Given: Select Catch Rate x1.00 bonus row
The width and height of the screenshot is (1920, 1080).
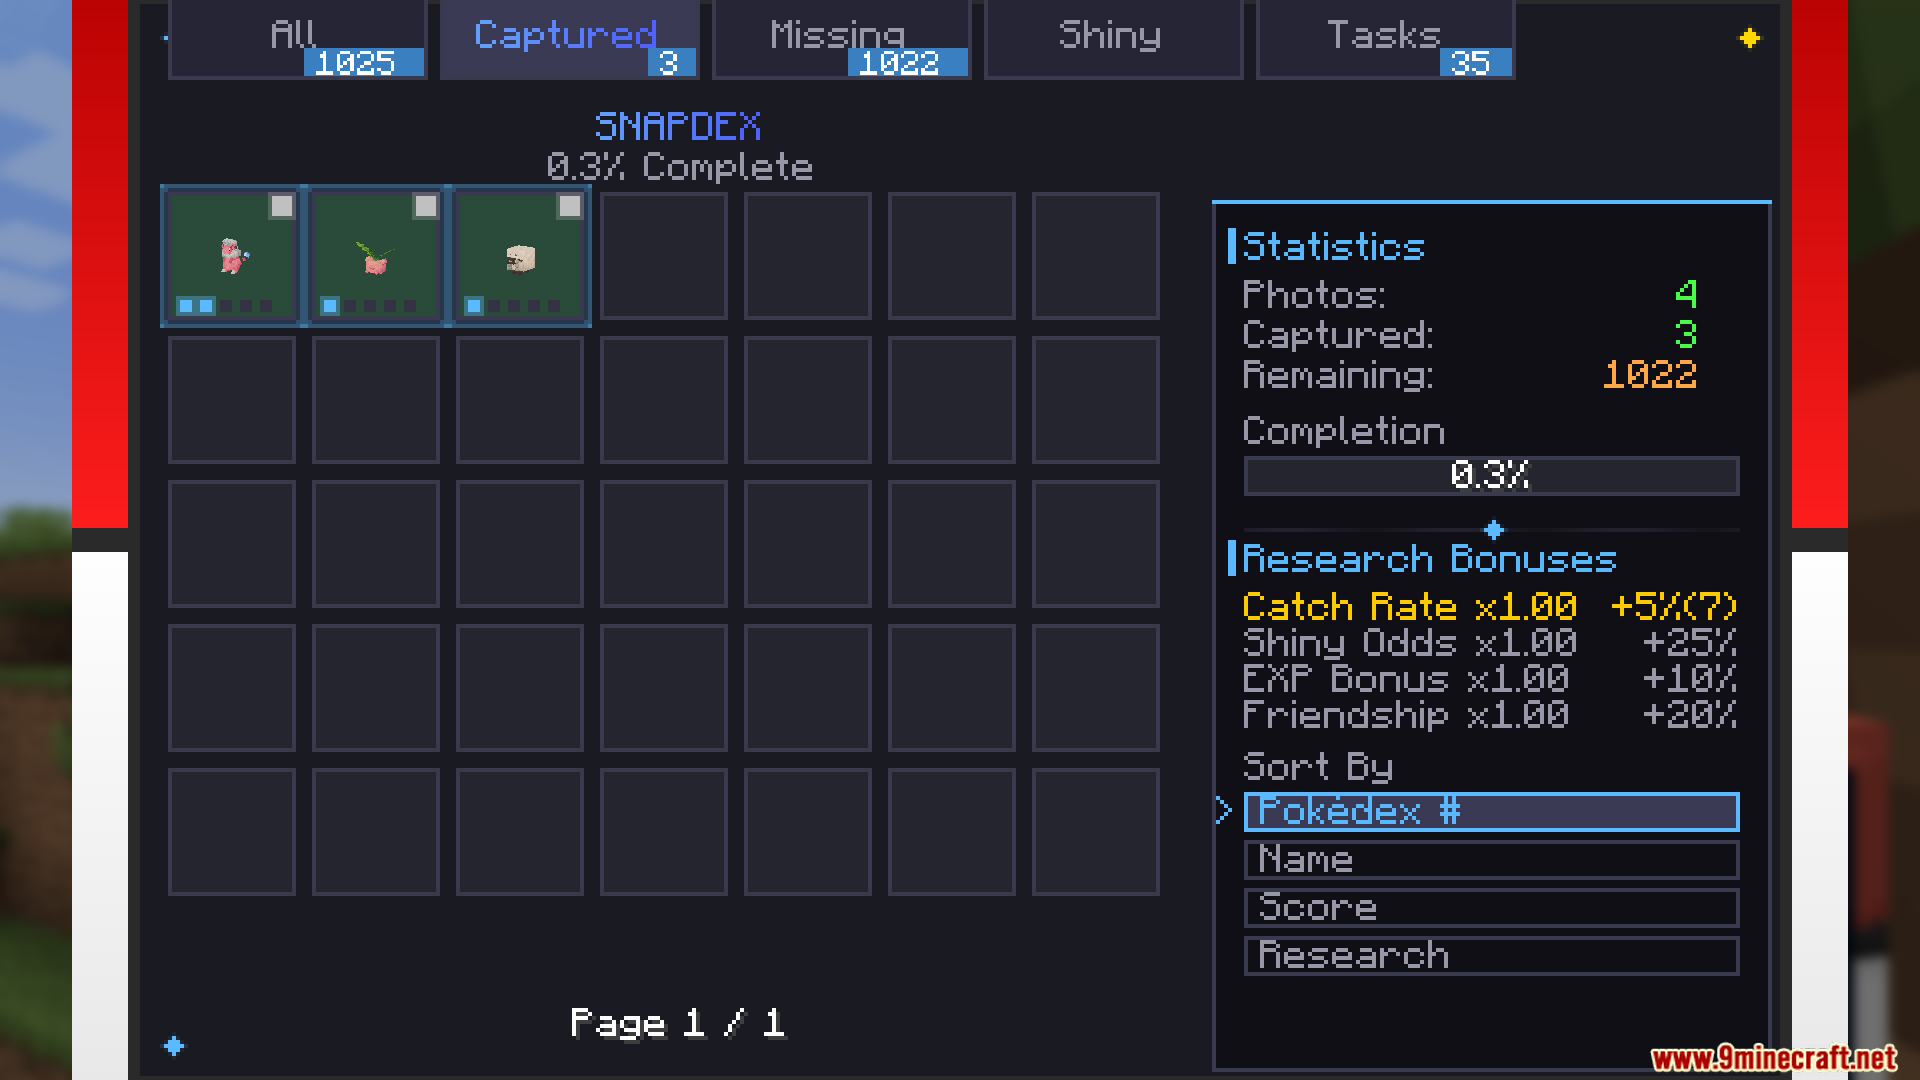Looking at the screenshot, I should tap(1490, 607).
